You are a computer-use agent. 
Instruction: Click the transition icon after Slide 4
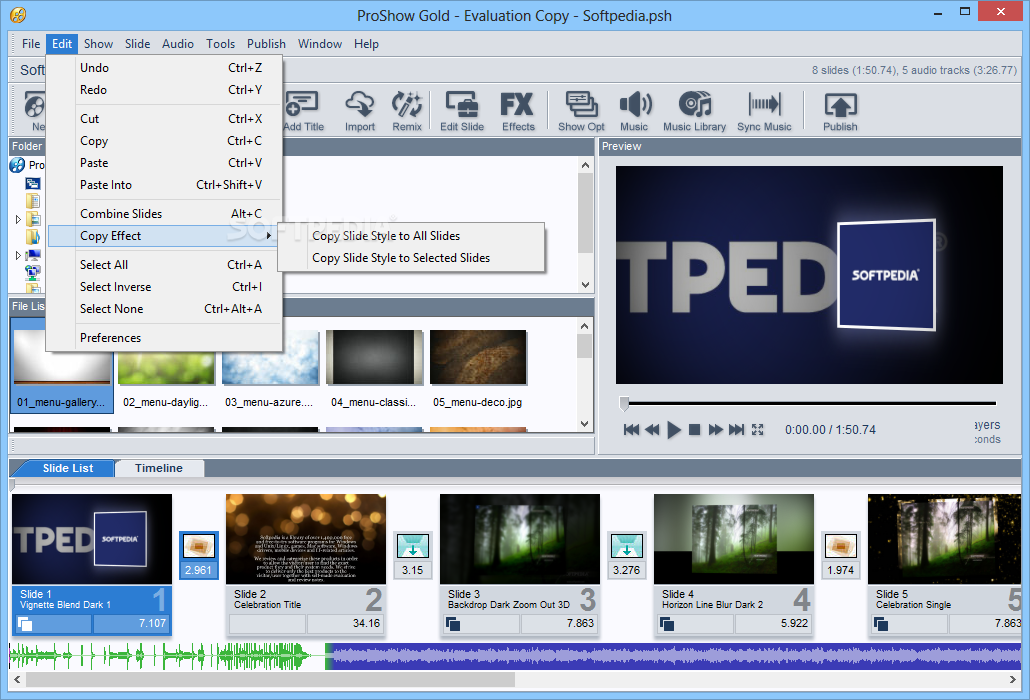(x=841, y=546)
